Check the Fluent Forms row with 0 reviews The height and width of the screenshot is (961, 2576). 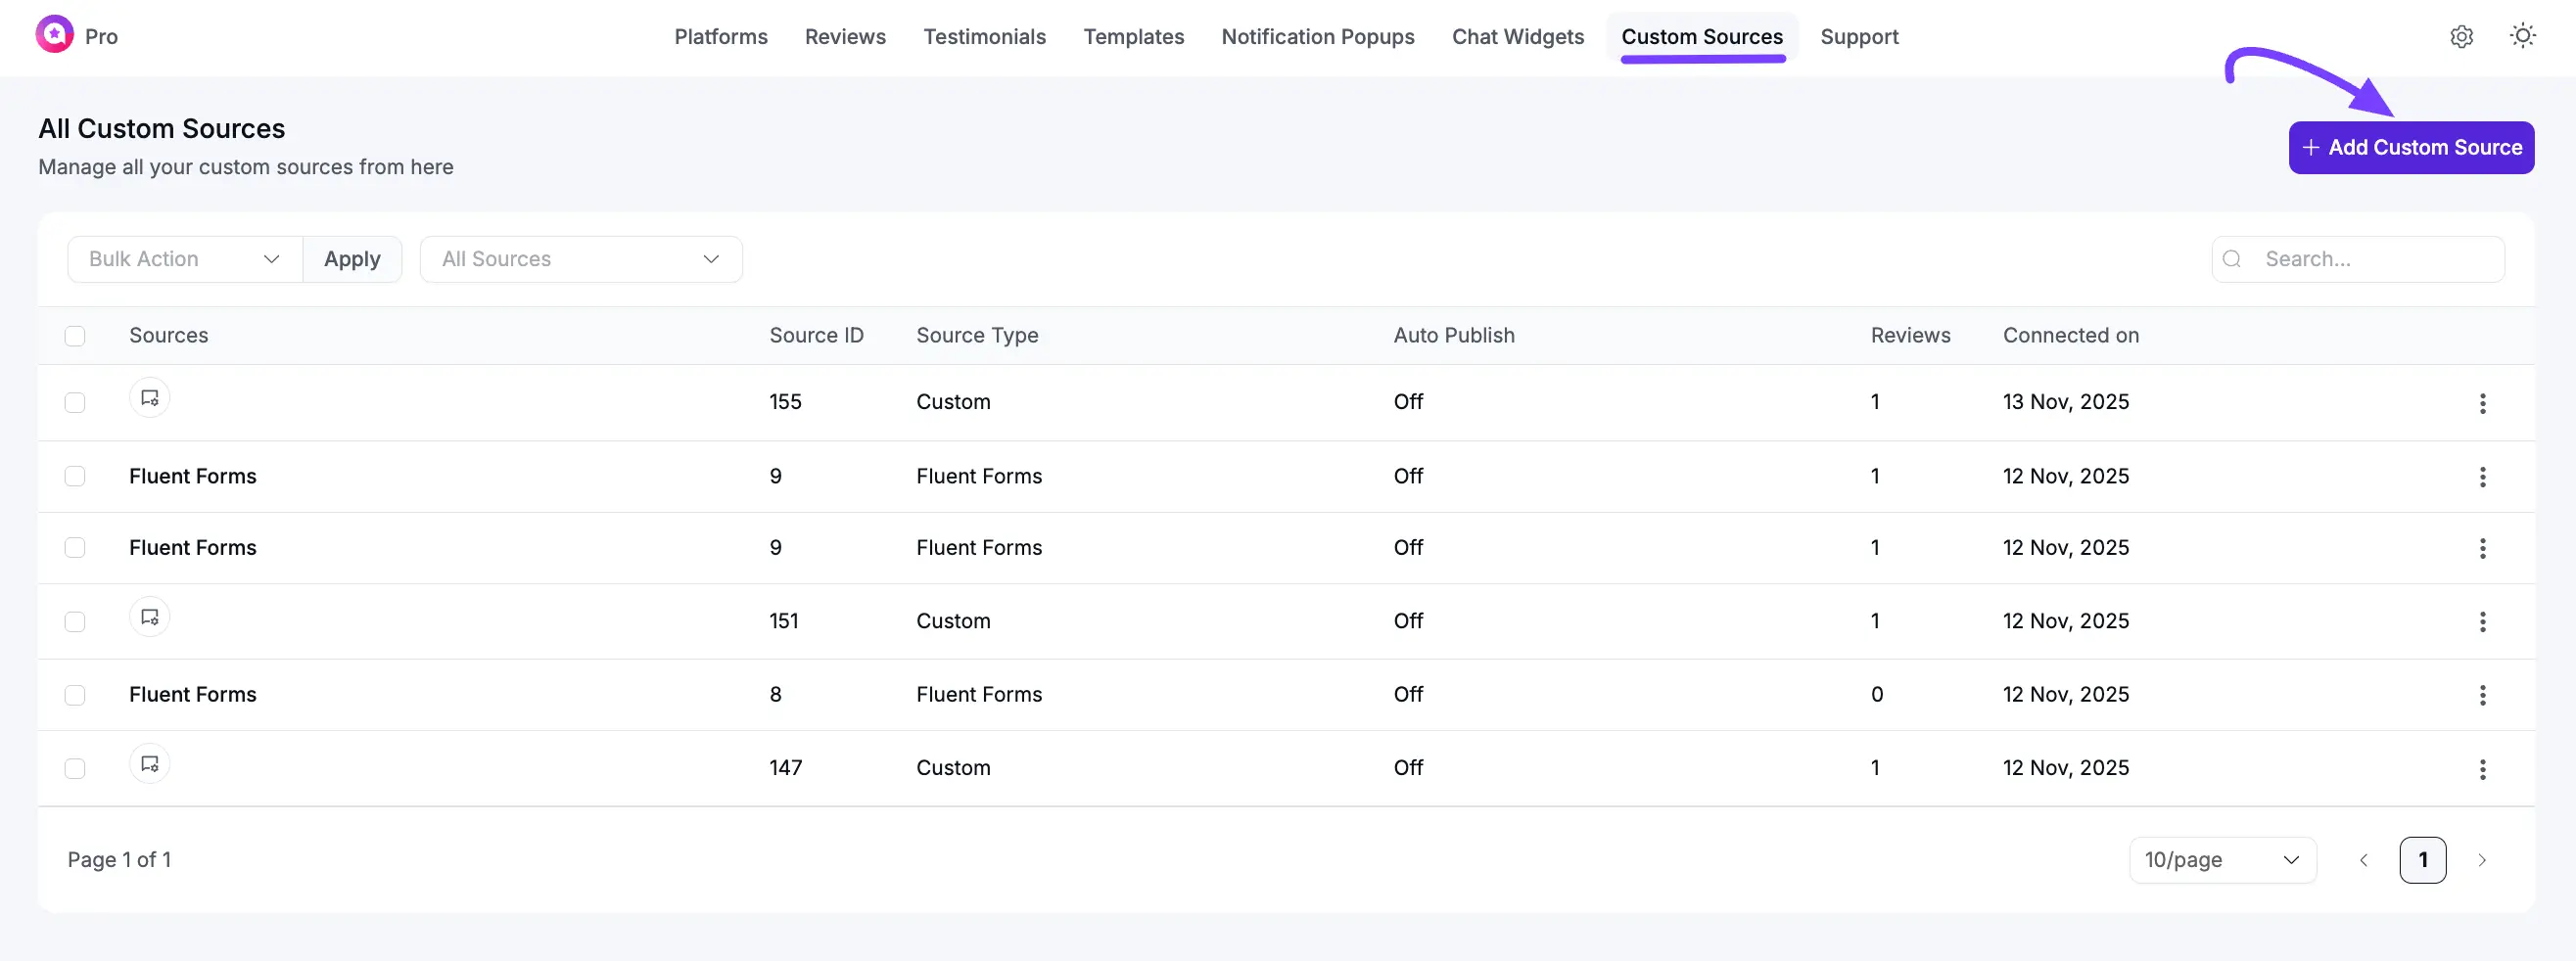tap(75, 694)
